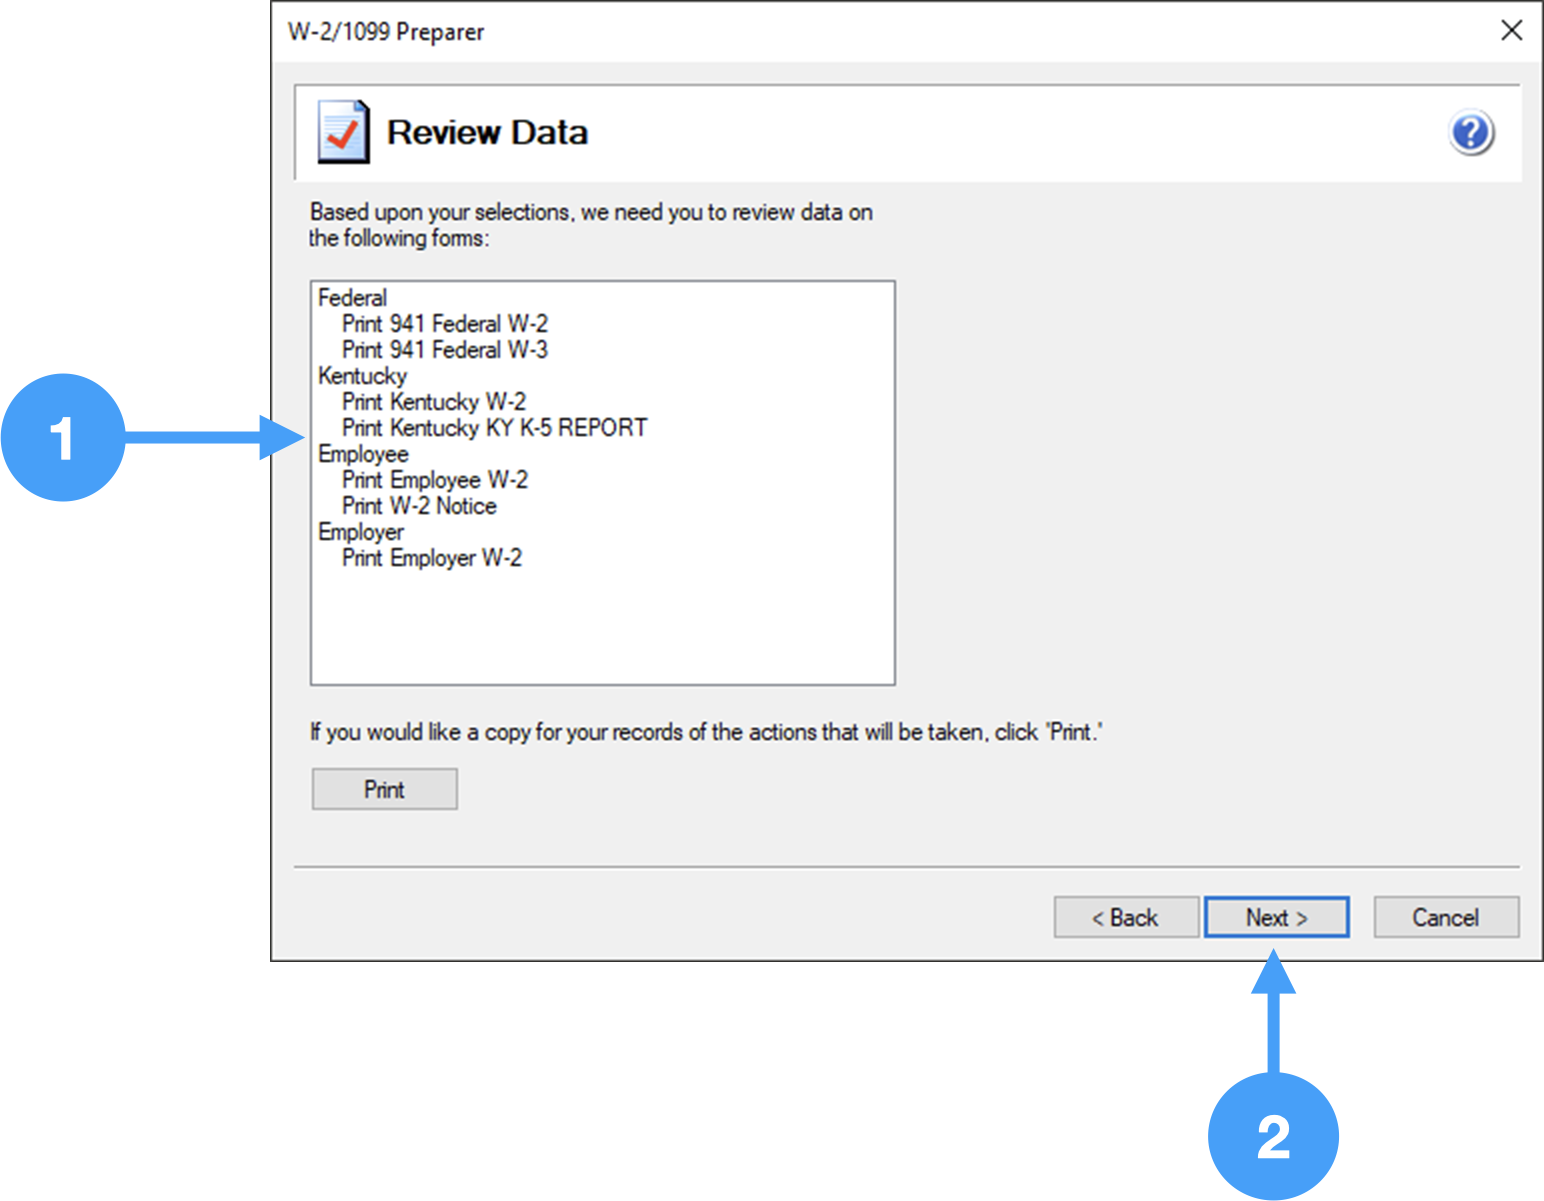1544x1201 pixels.
Task: Click inside the review forms list box
Action: coord(602,620)
